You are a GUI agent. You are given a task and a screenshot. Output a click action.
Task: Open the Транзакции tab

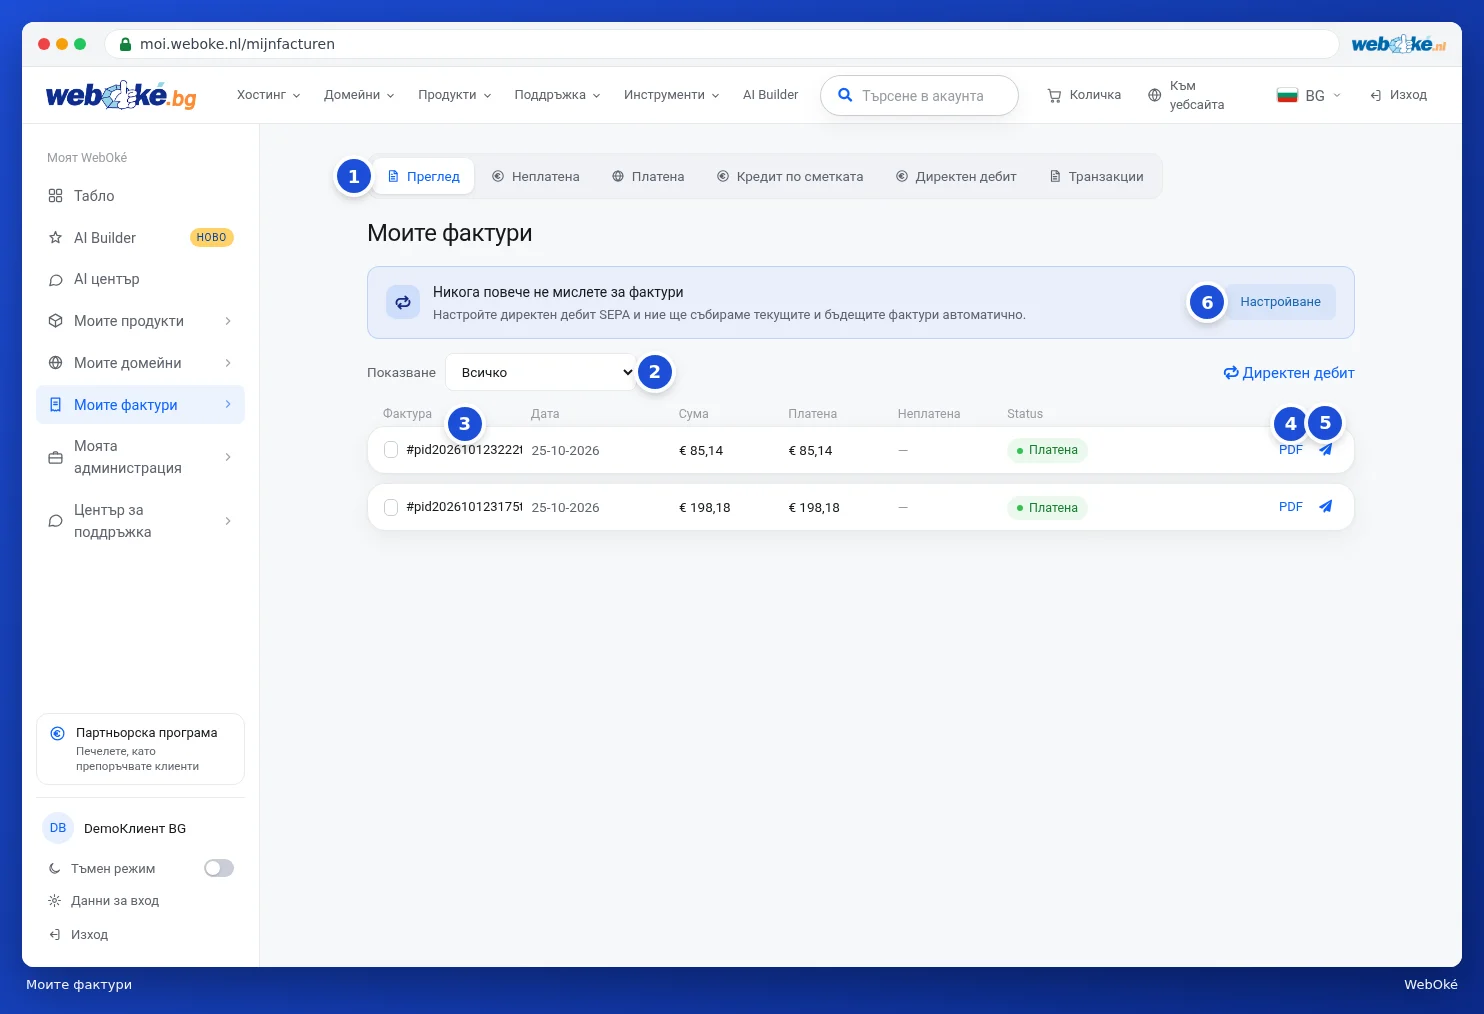click(1096, 177)
